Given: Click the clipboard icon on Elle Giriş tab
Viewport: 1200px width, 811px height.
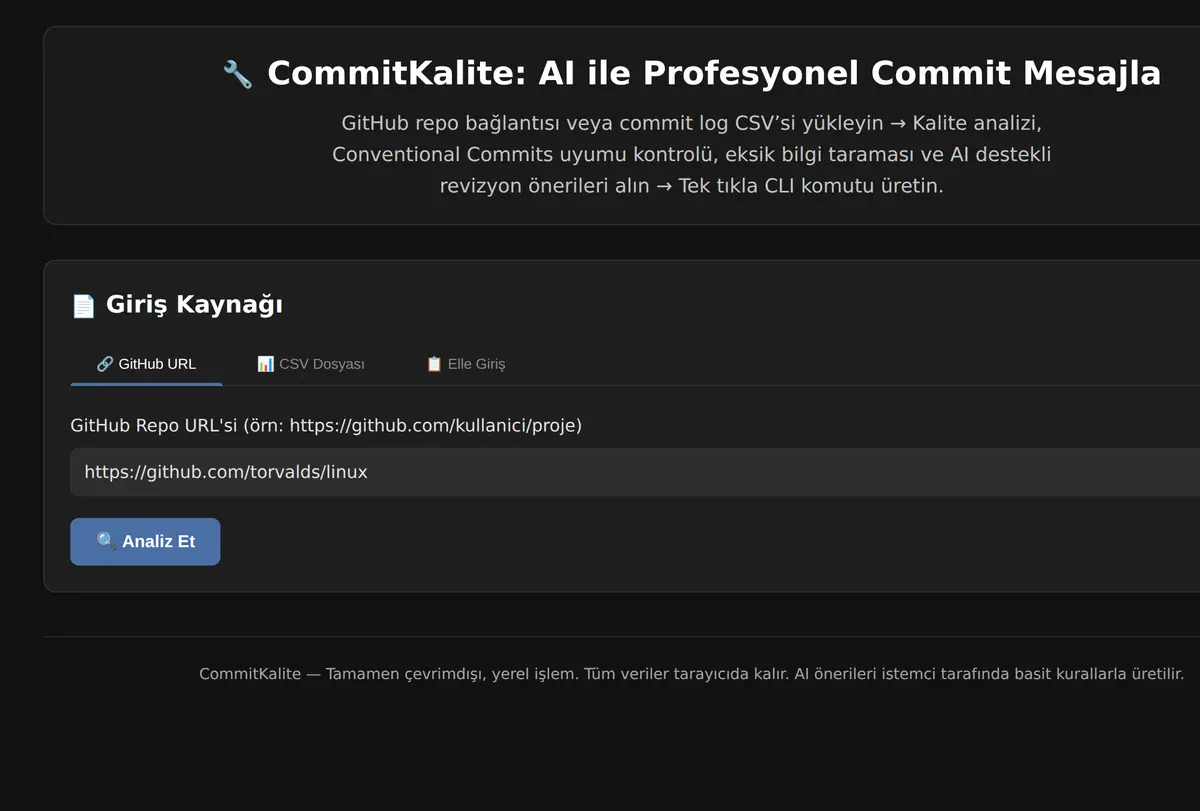Looking at the screenshot, I should click(434, 364).
